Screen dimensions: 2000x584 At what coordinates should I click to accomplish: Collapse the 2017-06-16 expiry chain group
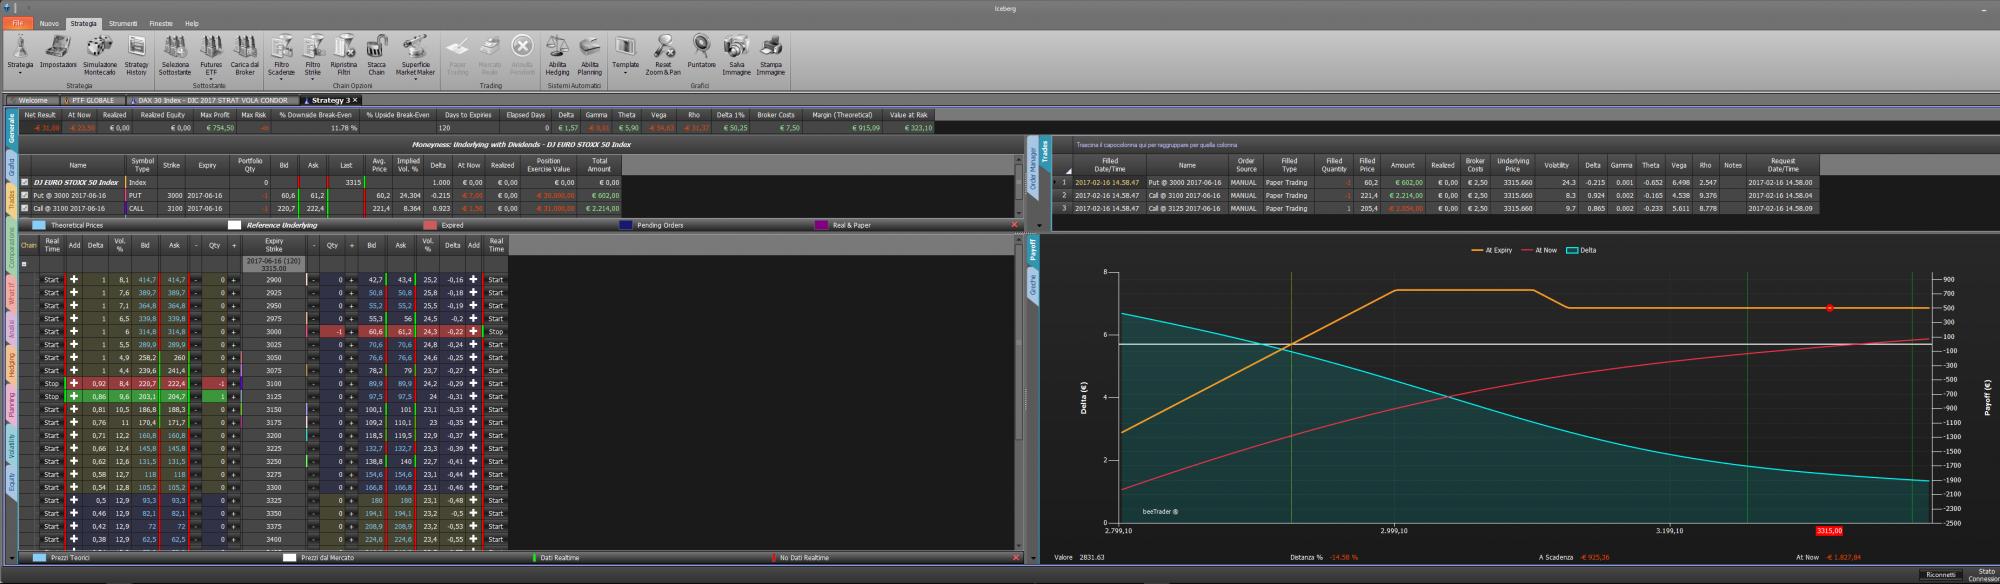pyautogui.click(x=24, y=264)
